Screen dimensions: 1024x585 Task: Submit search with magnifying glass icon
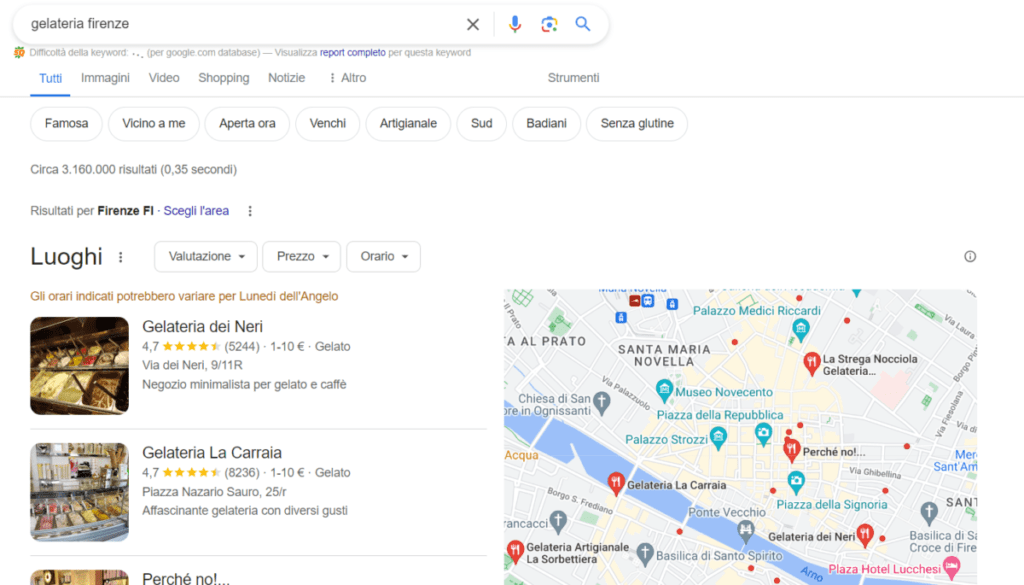pyautogui.click(x=583, y=24)
